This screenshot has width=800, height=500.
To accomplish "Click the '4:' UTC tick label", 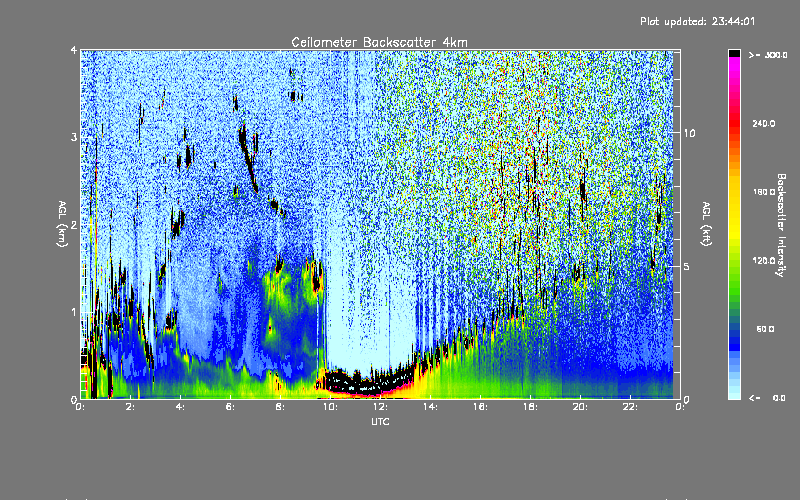I will click(181, 407).
